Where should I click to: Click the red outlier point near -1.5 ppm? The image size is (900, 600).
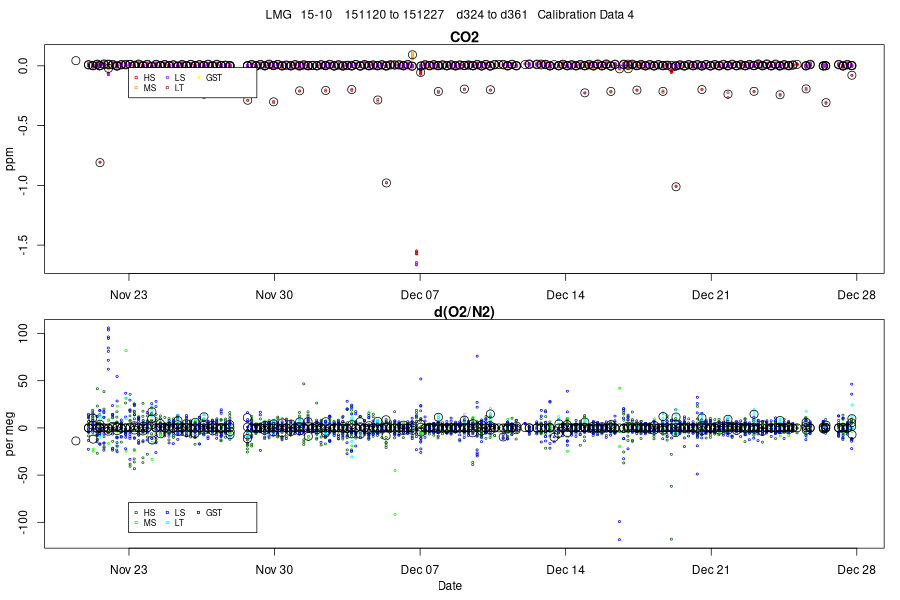pyautogui.click(x=416, y=253)
